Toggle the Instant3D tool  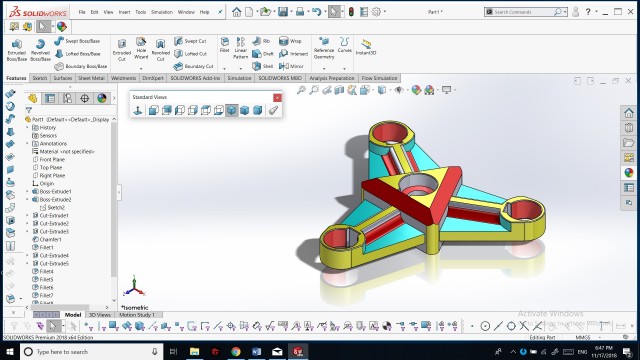366,47
